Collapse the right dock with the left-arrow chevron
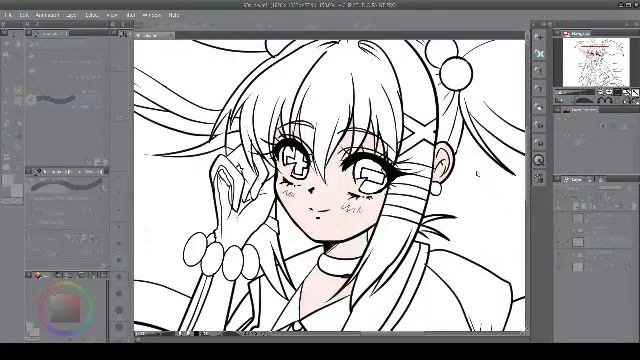Screen dimensions: 640x360 [533, 24]
